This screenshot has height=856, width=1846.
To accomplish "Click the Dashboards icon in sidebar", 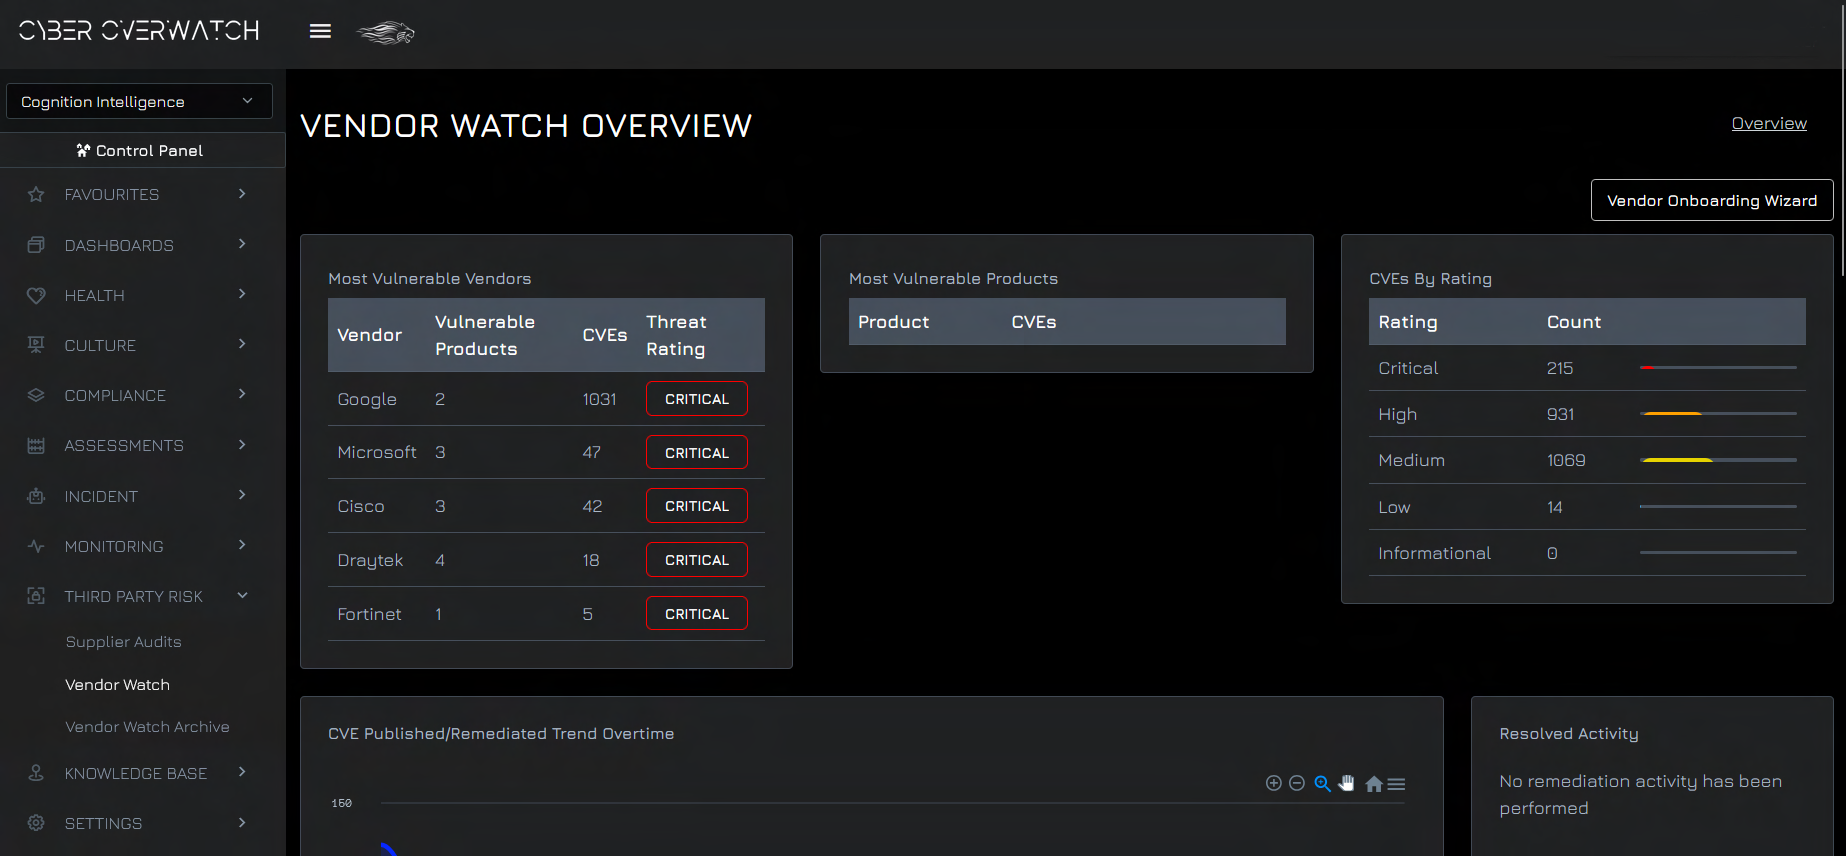I will [36, 245].
